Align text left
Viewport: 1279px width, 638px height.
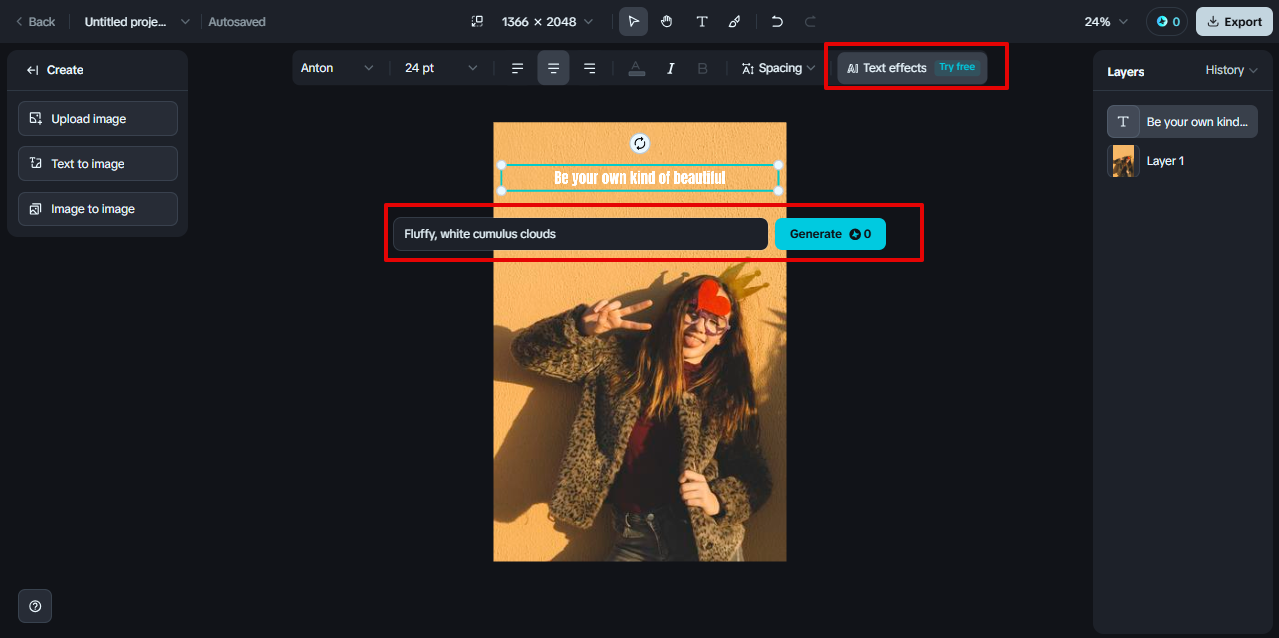tap(517, 68)
